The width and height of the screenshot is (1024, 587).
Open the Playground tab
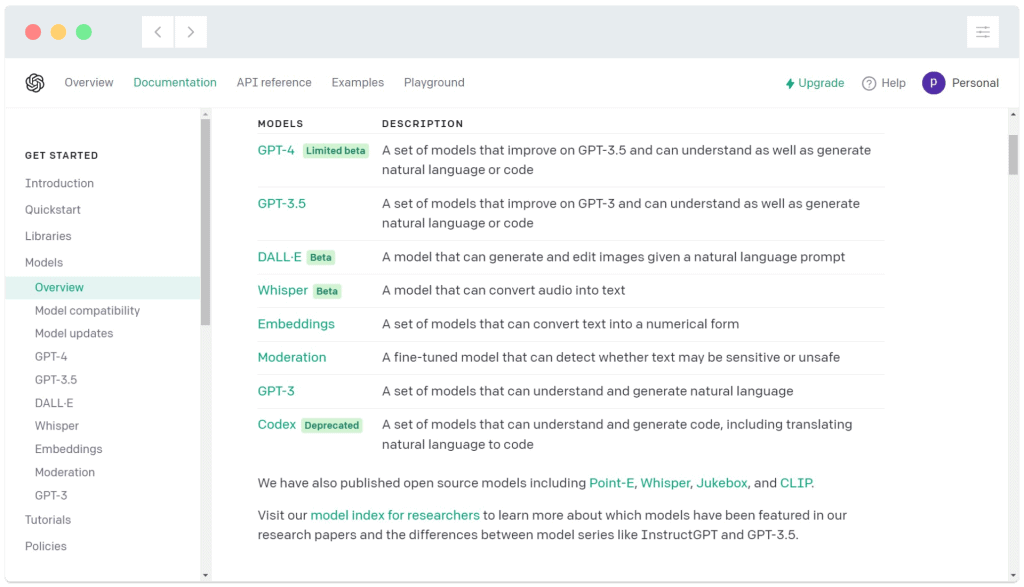tap(434, 83)
